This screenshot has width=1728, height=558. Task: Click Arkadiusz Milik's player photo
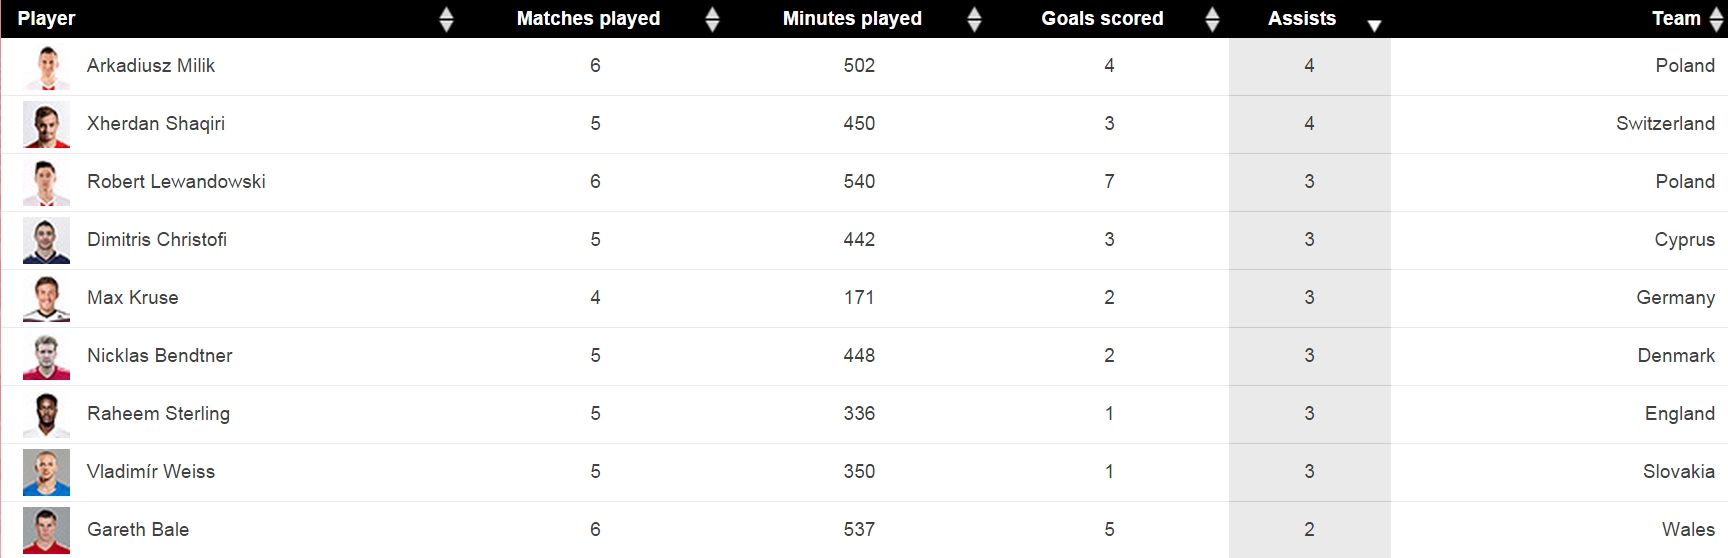[47, 67]
